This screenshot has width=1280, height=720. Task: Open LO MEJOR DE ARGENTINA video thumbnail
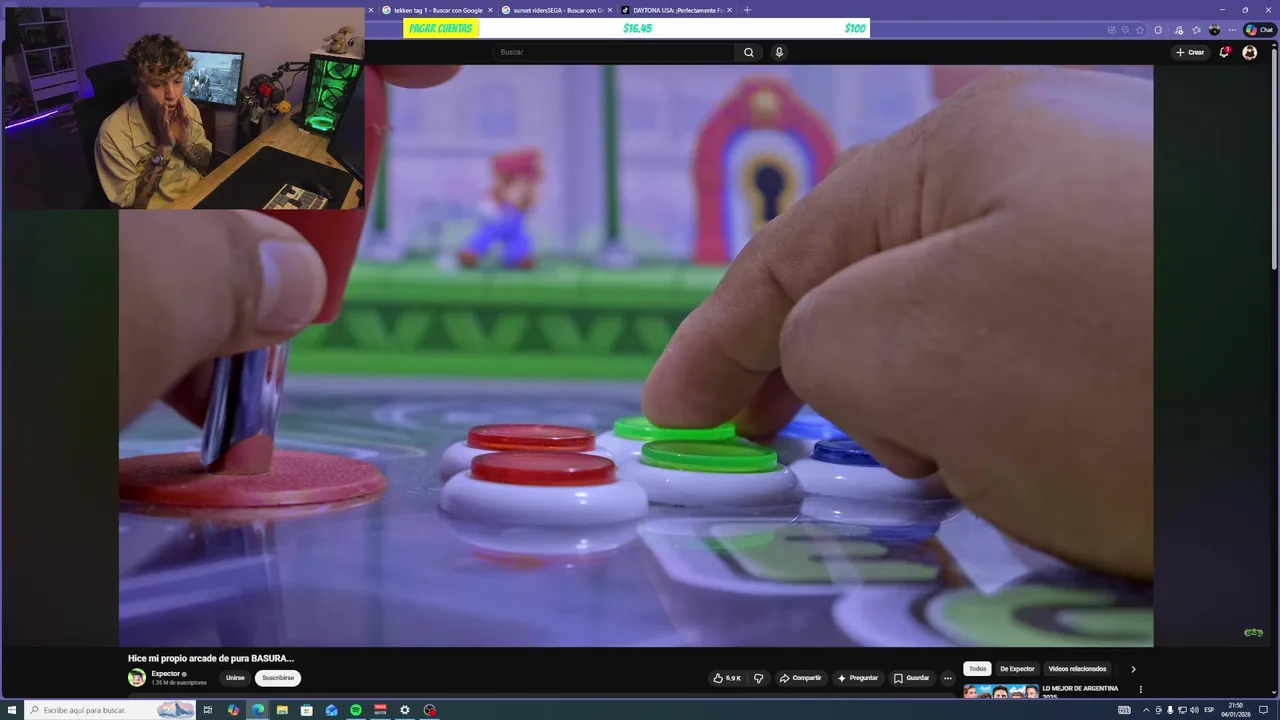[1000, 691]
